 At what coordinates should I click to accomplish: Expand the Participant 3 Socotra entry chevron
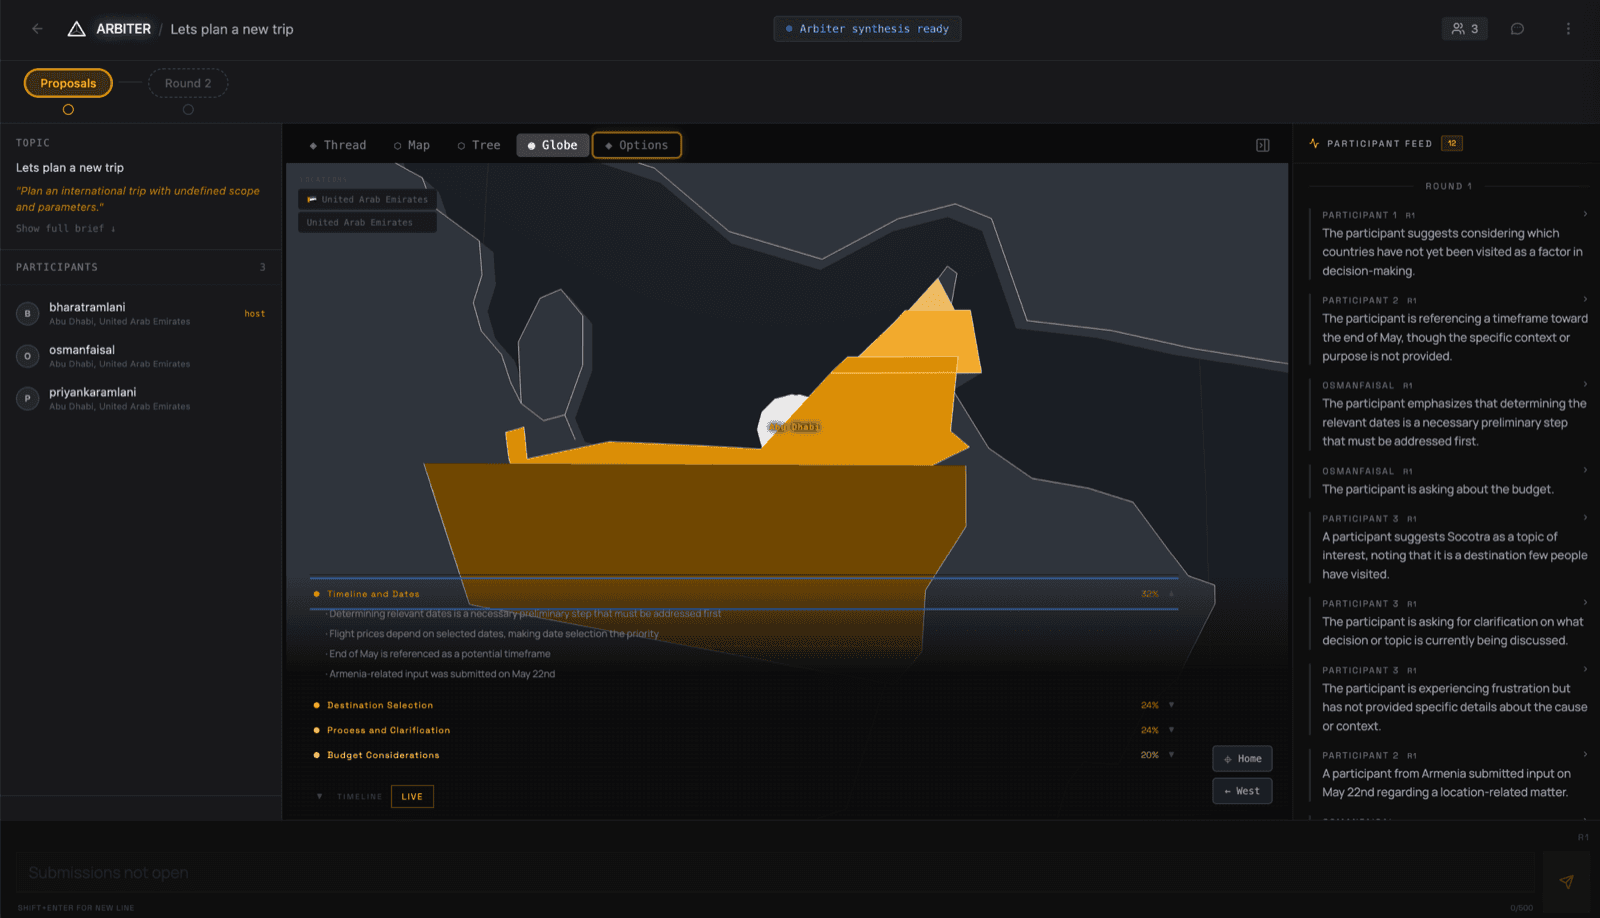pos(1585,517)
